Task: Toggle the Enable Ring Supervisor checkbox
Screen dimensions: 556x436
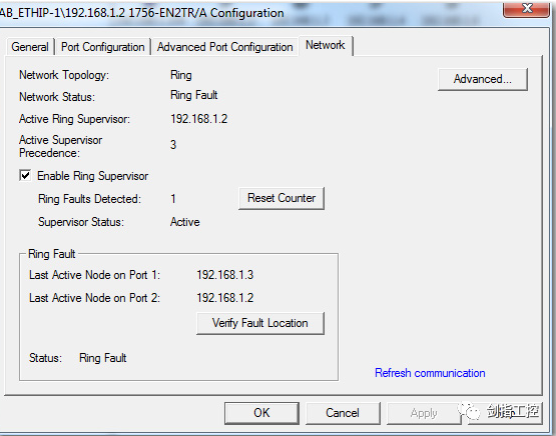Action: coord(25,175)
